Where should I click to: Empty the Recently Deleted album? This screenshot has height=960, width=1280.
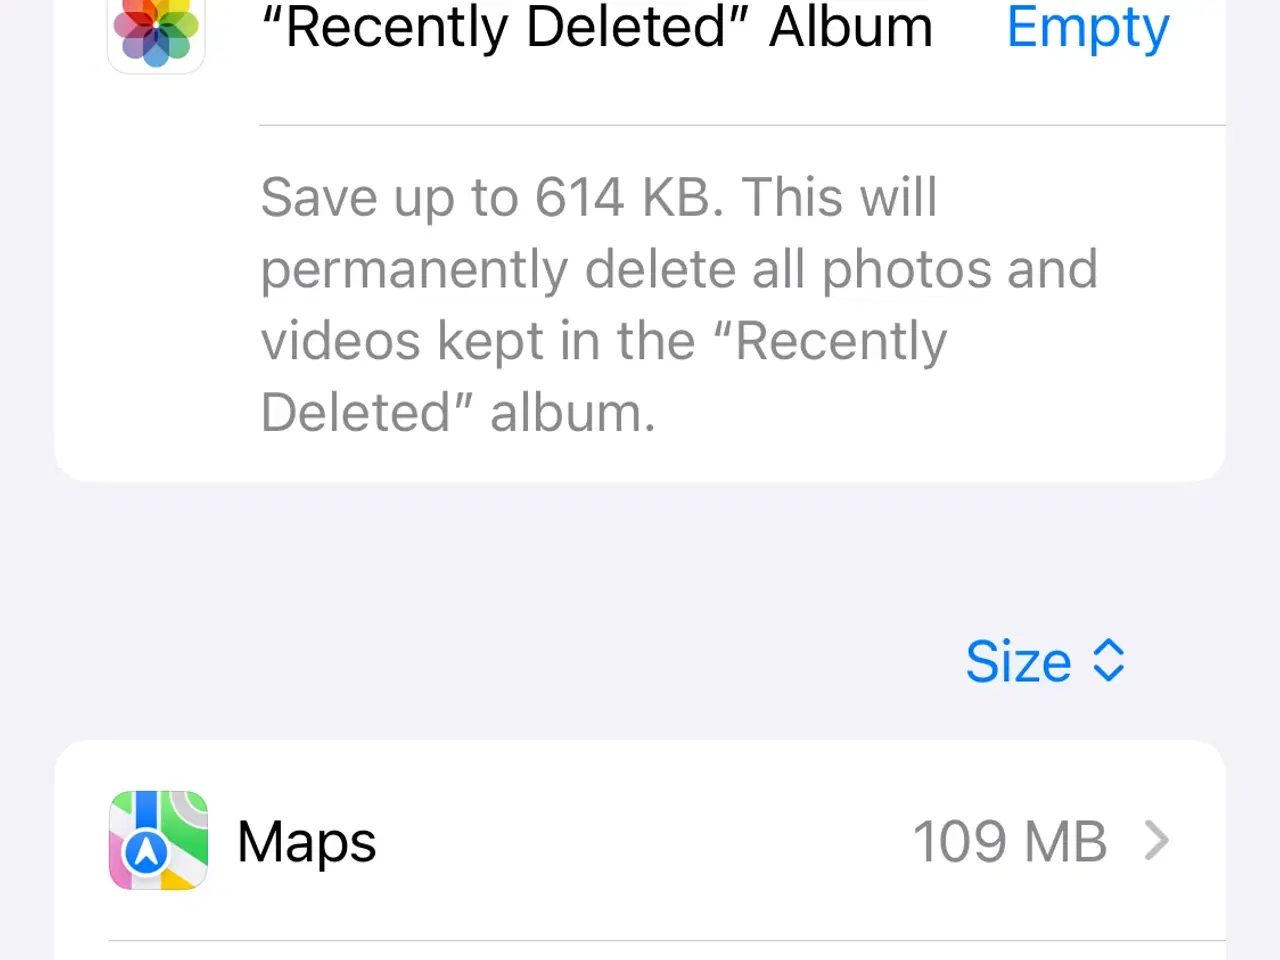(1088, 28)
